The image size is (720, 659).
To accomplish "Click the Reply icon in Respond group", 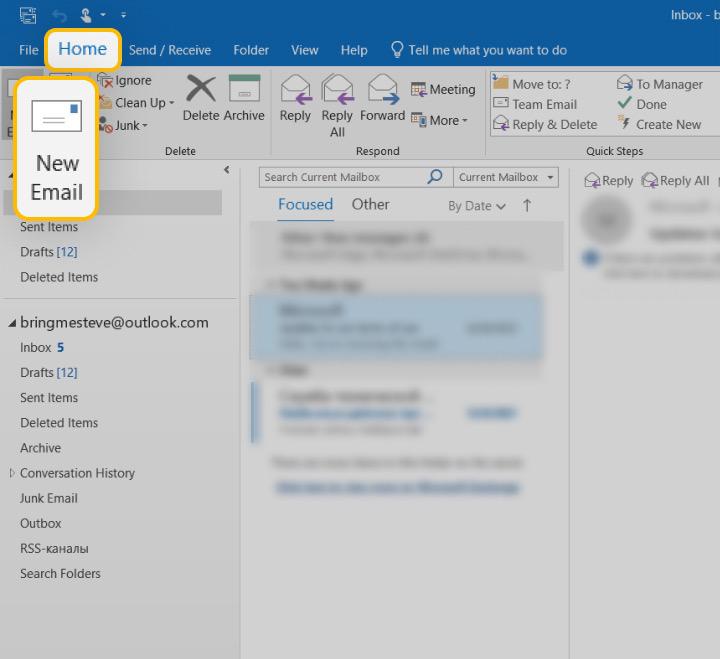I will coord(295,90).
